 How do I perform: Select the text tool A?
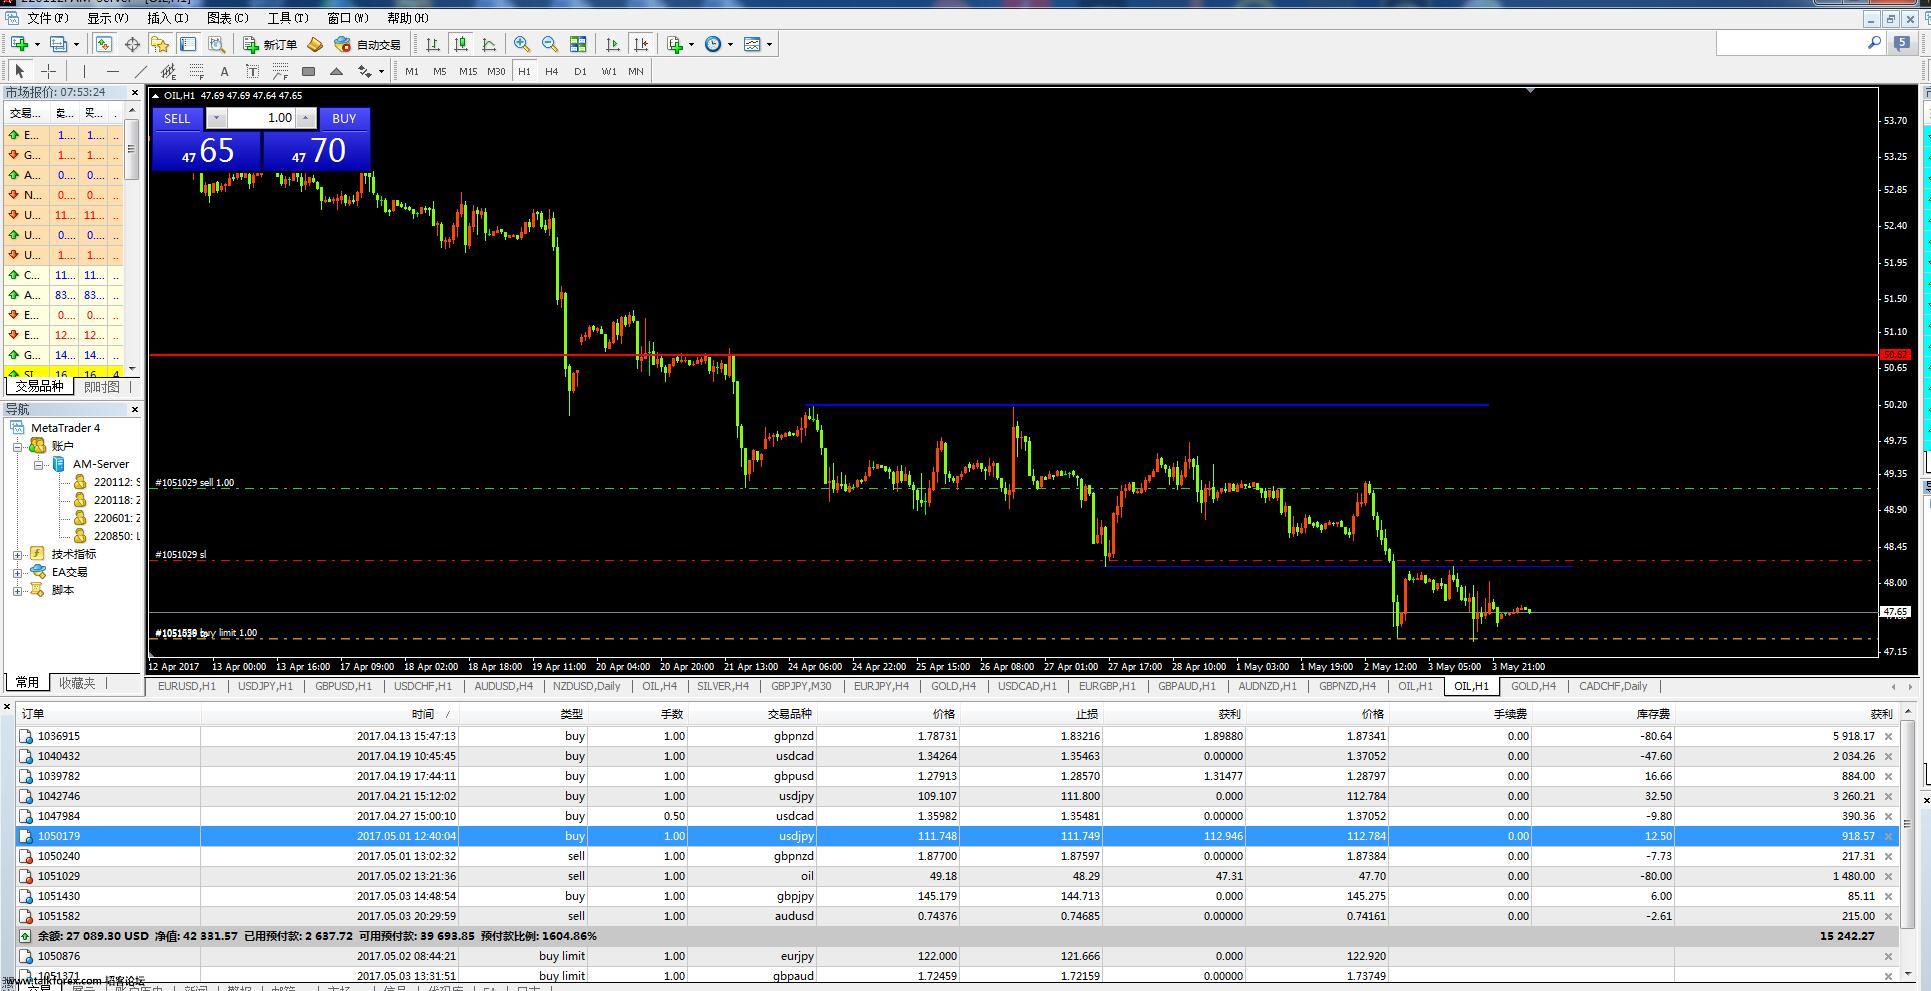click(224, 71)
